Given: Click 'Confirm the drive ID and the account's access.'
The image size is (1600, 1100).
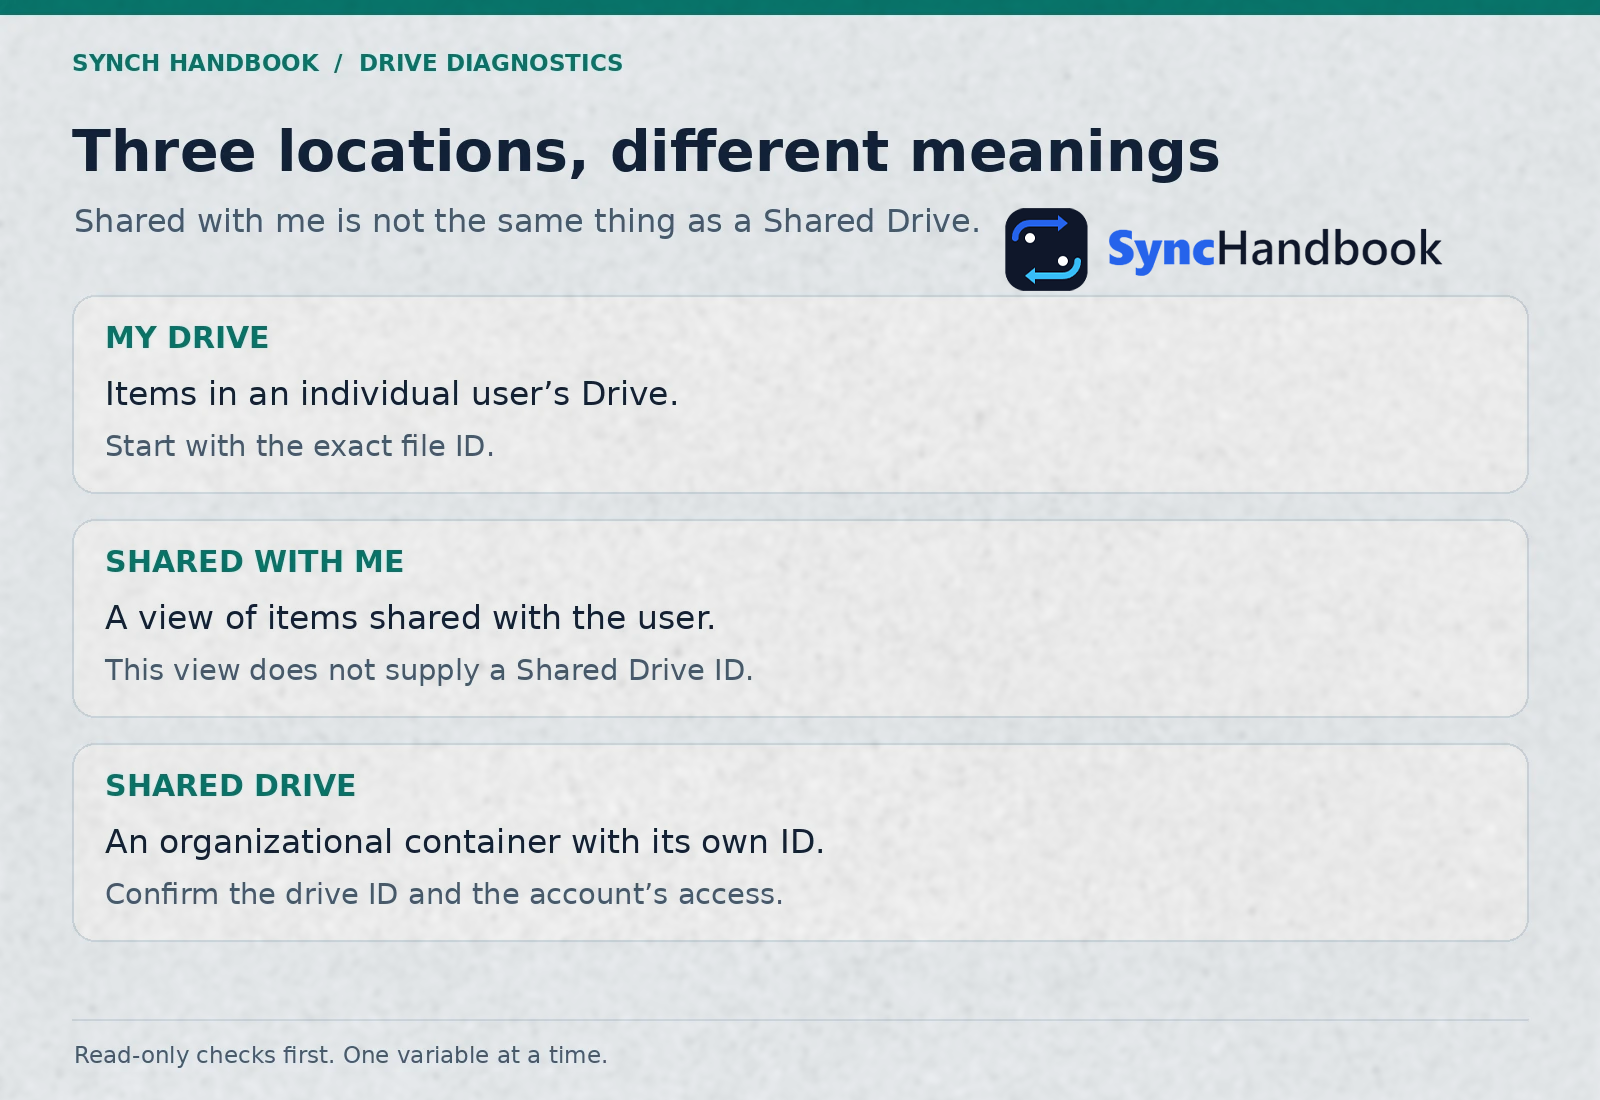Looking at the screenshot, I should (444, 894).
